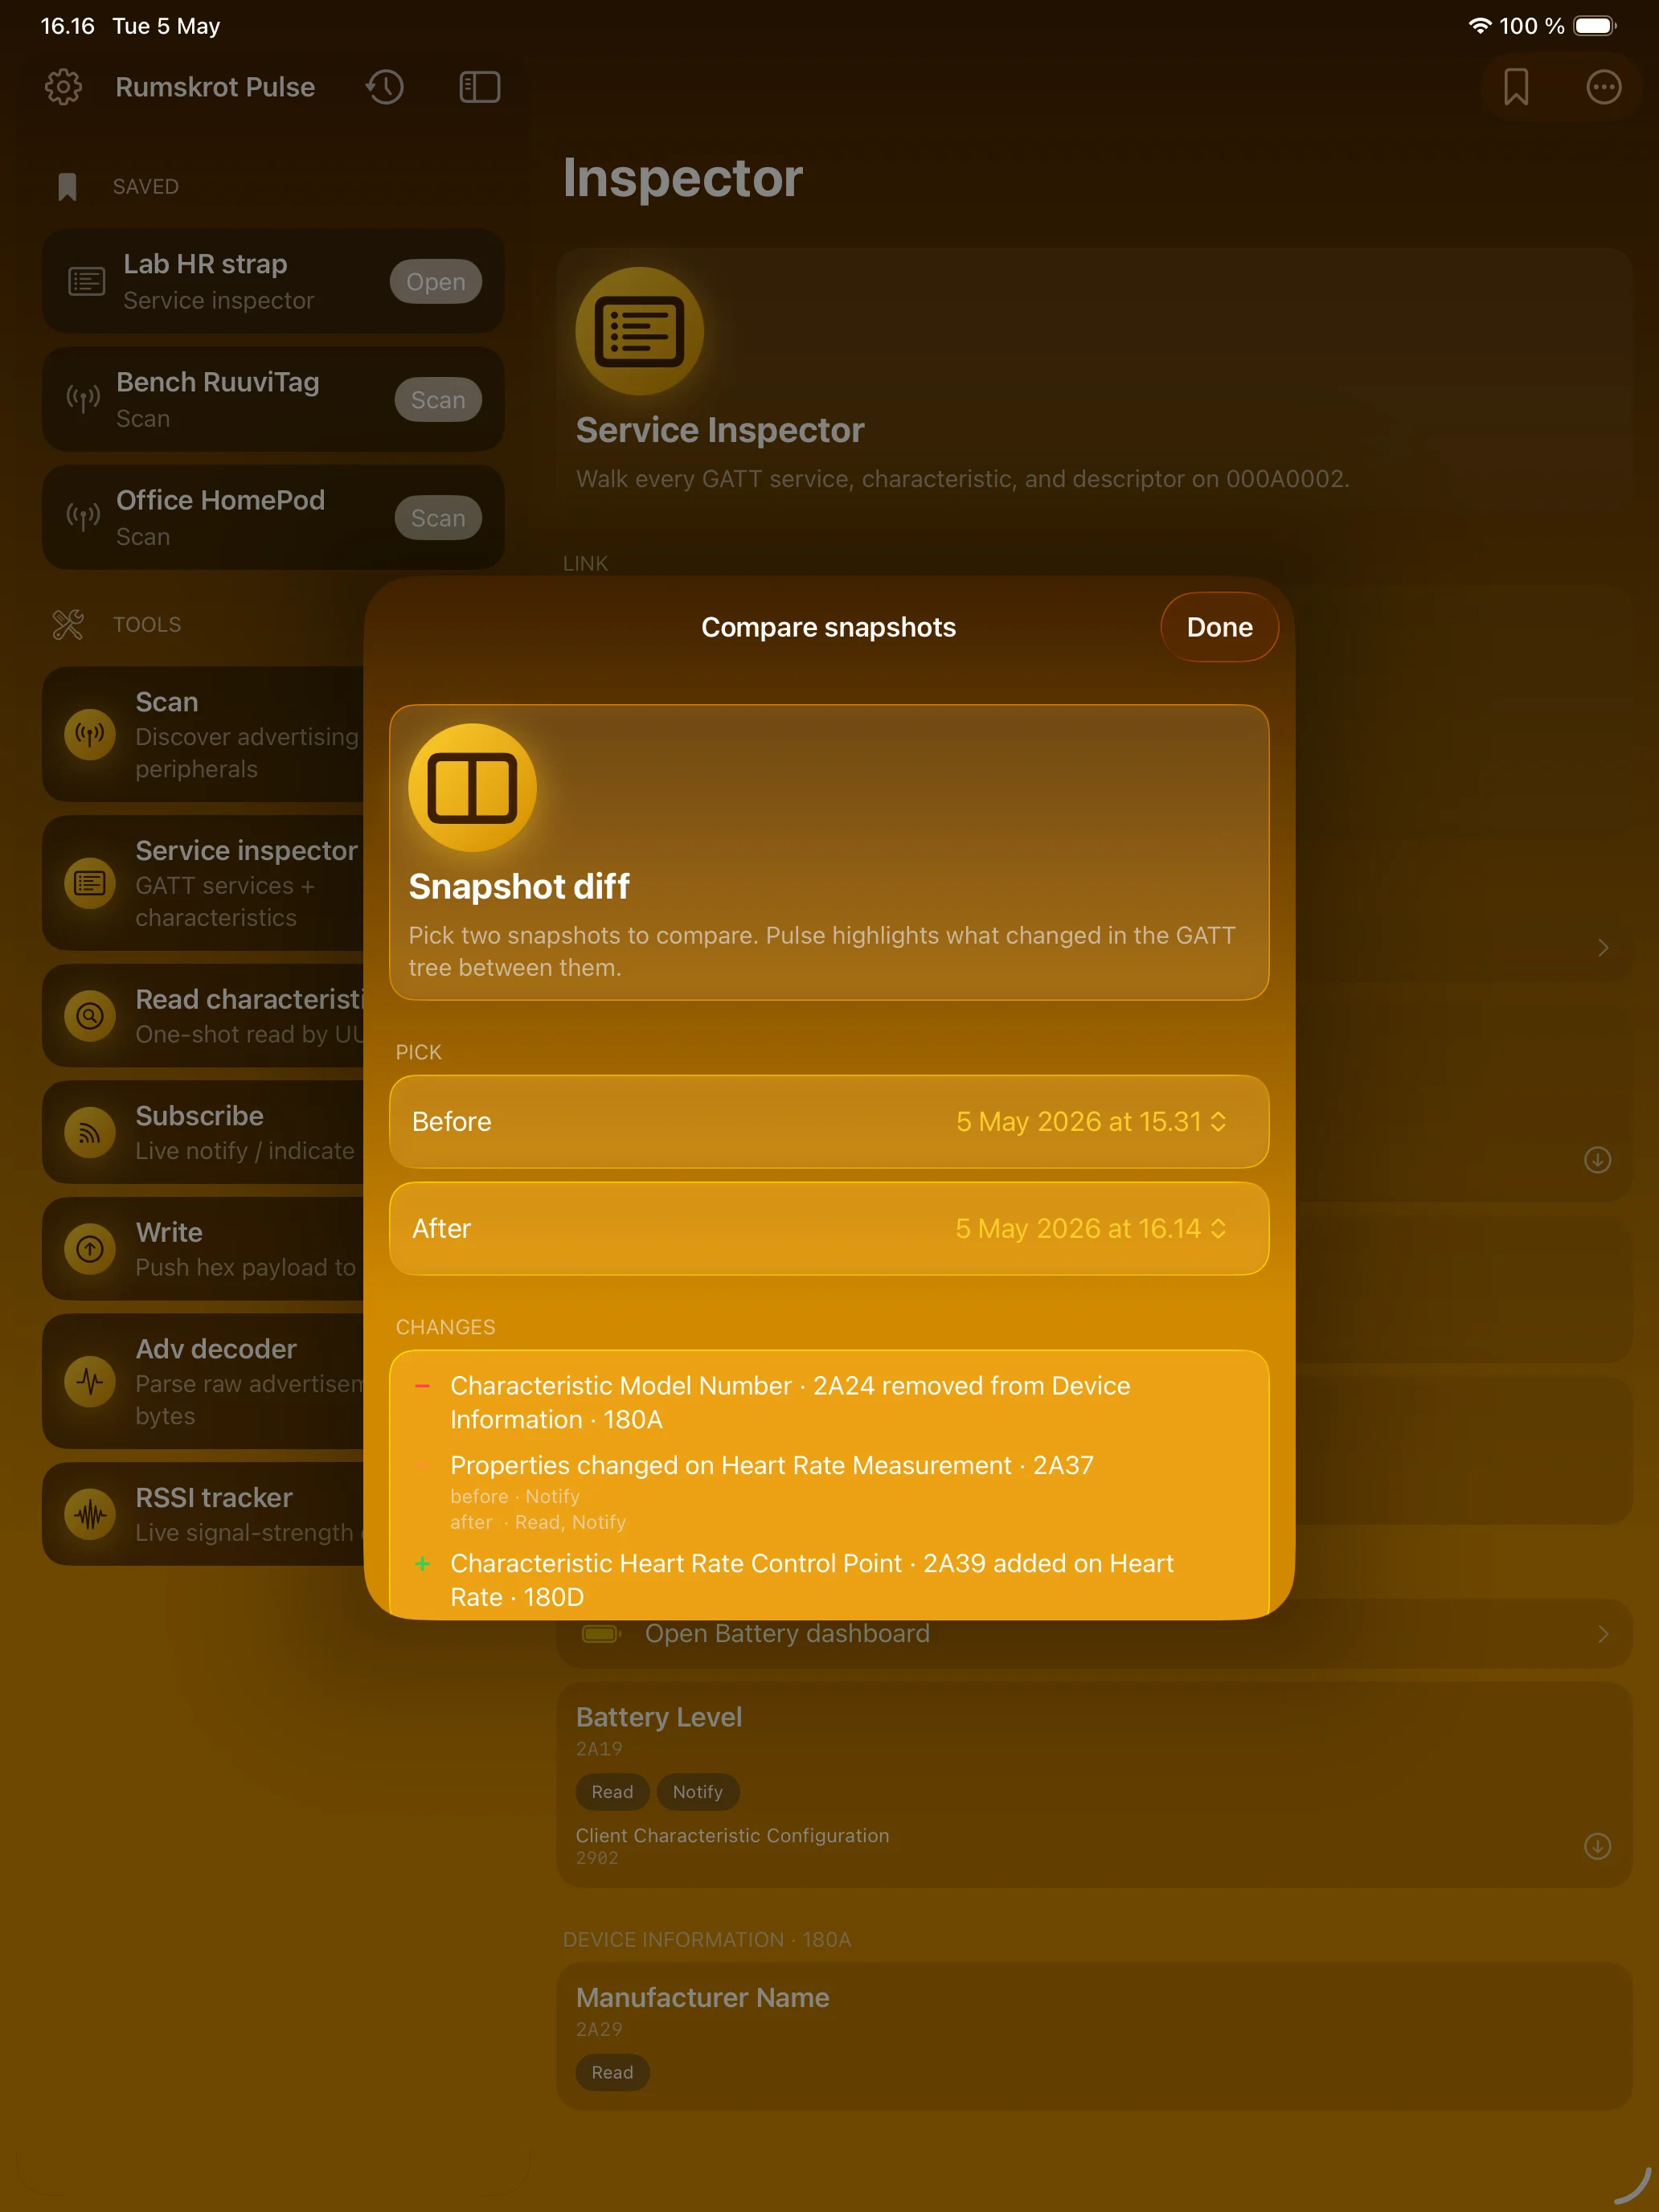
Task: Open the Lab HR strap saved item
Action: click(436, 282)
